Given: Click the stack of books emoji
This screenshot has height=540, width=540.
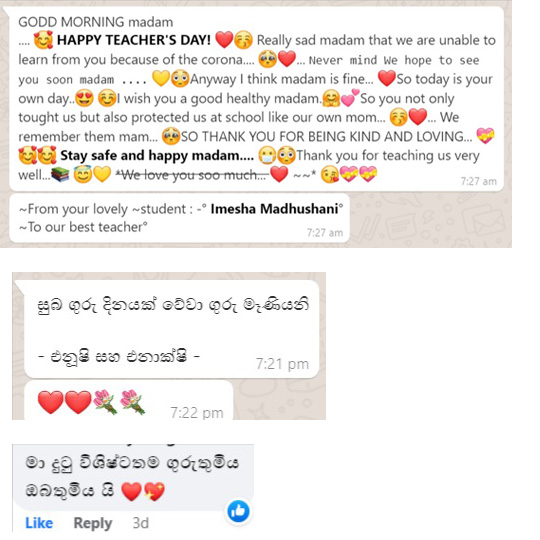Looking at the screenshot, I should click(x=60, y=174).
